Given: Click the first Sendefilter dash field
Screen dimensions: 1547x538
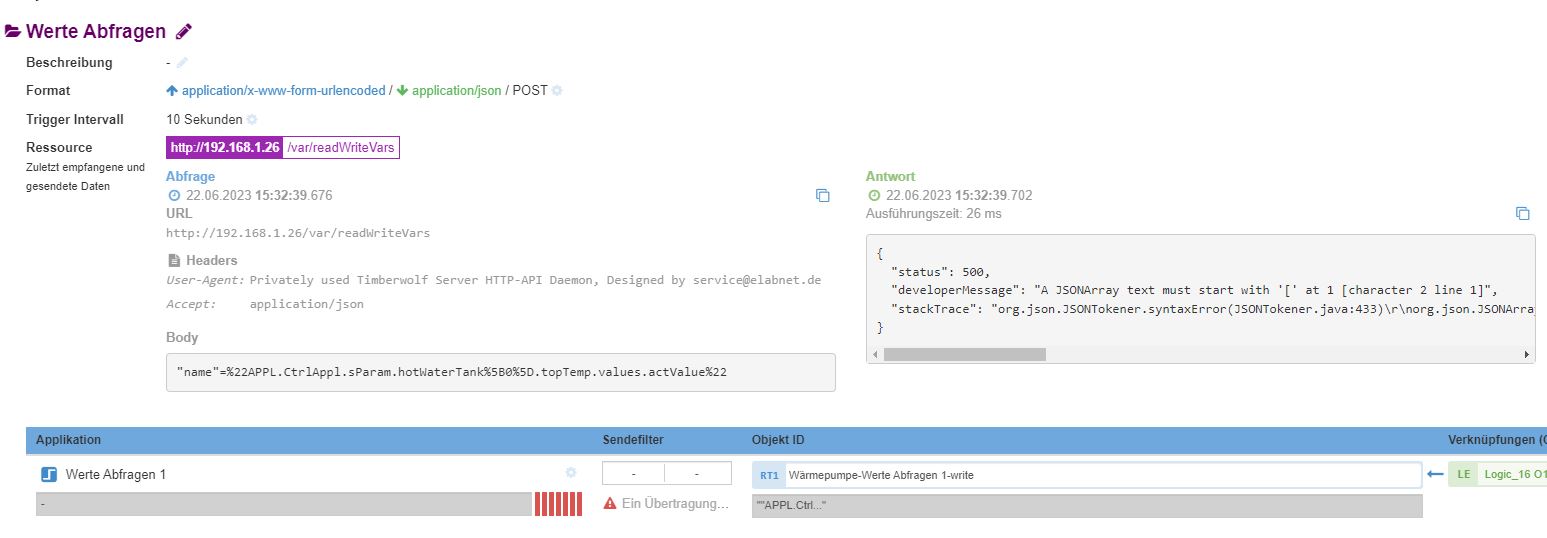Looking at the screenshot, I should point(633,474).
